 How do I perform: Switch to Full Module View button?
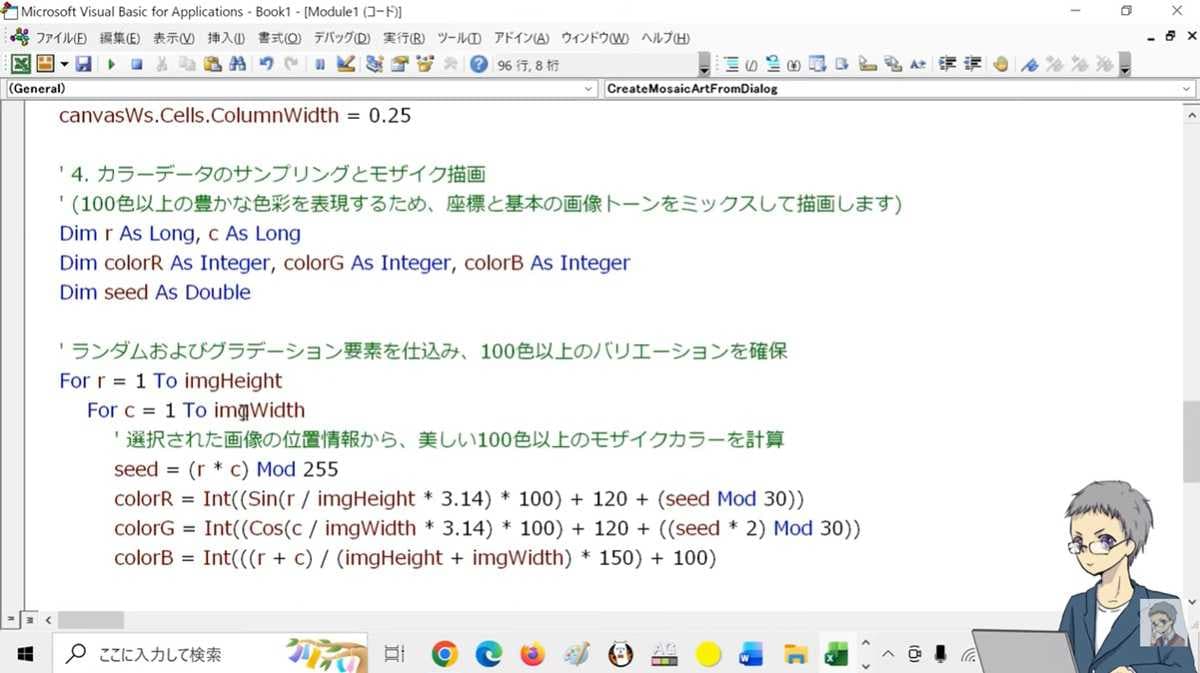(x=29, y=620)
